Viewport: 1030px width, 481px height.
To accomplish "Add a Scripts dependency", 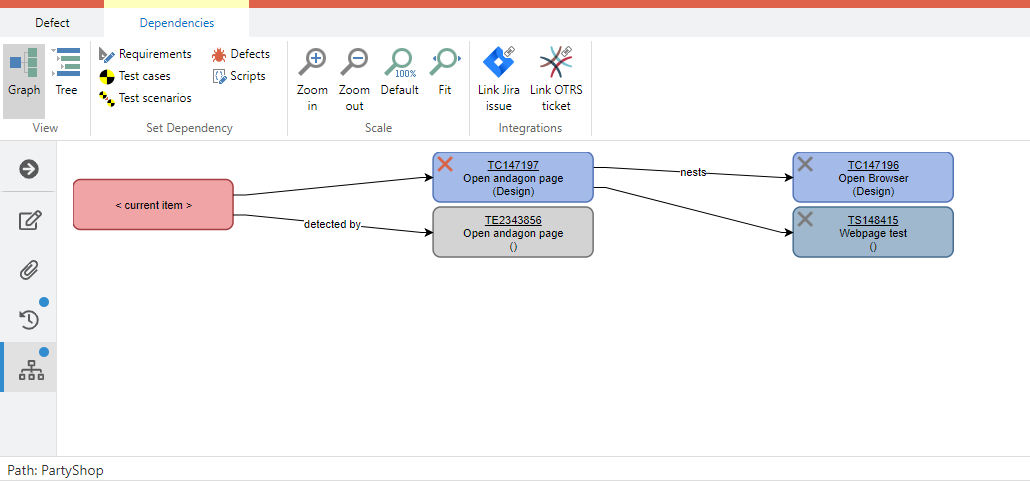I will point(239,76).
